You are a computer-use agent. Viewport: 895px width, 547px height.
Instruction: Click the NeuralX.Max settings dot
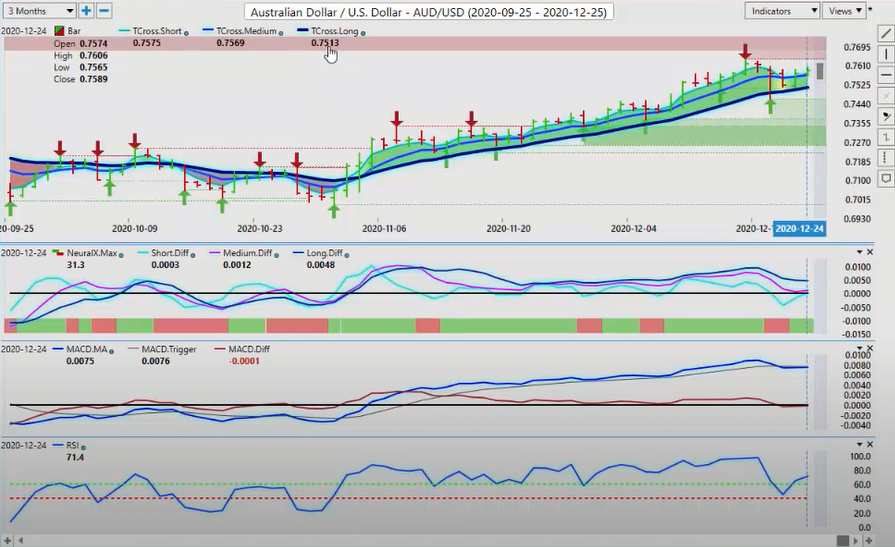121,255
